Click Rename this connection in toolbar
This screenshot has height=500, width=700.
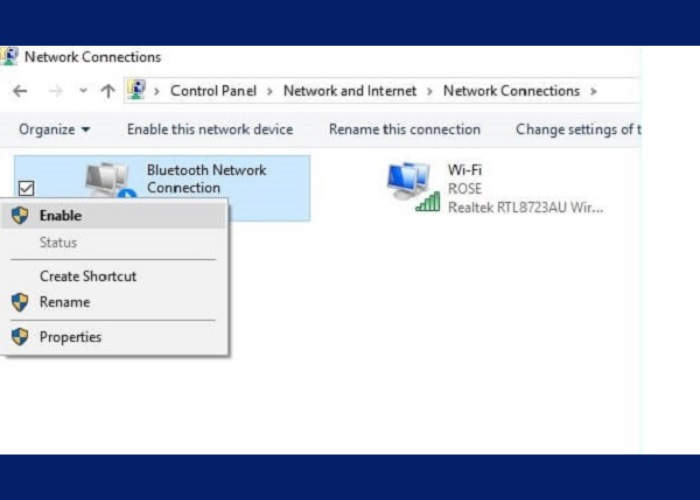pos(404,129)
